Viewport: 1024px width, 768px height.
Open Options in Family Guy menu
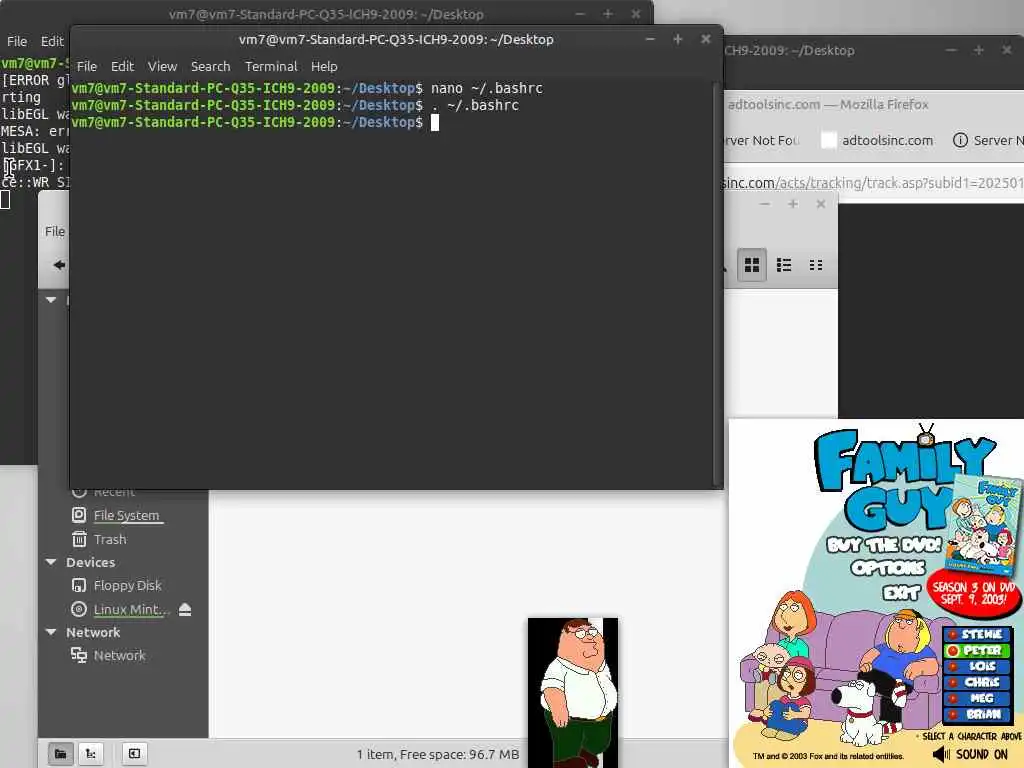888,568
